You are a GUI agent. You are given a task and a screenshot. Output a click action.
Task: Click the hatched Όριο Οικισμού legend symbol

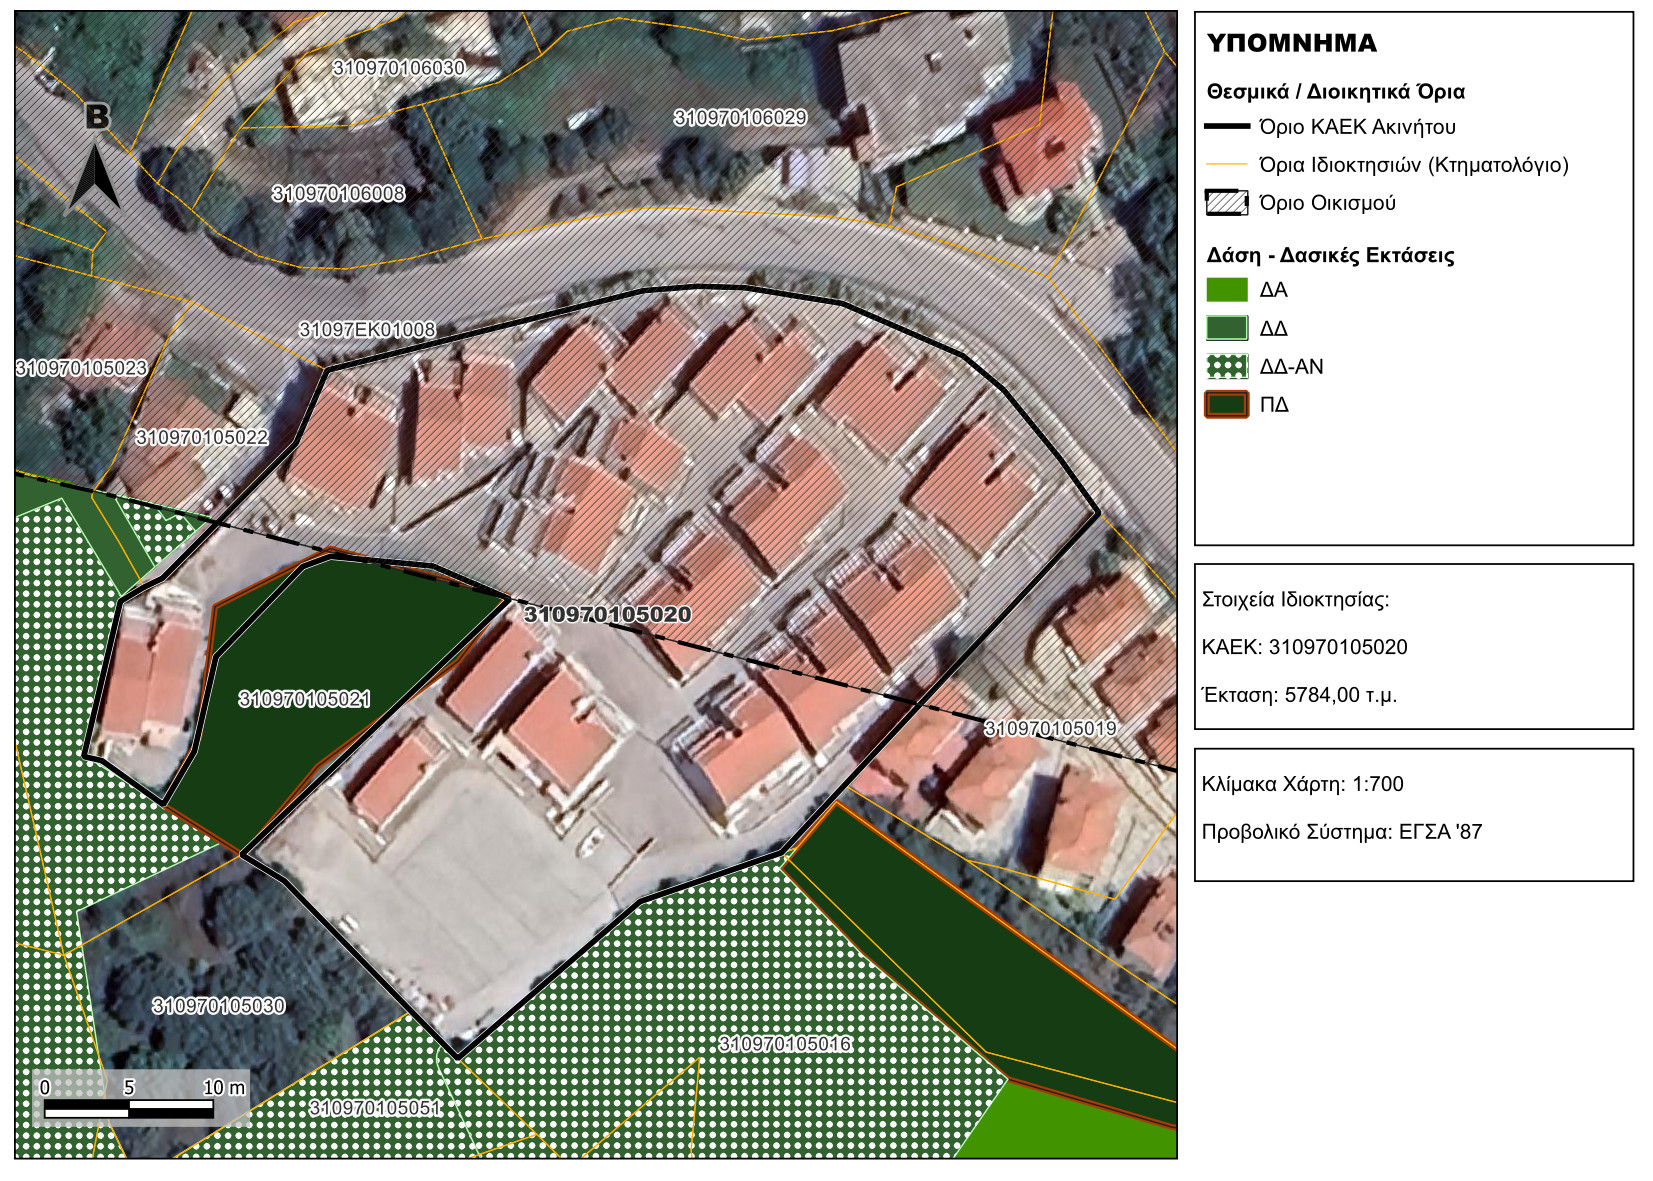(x=1226, y=203)
